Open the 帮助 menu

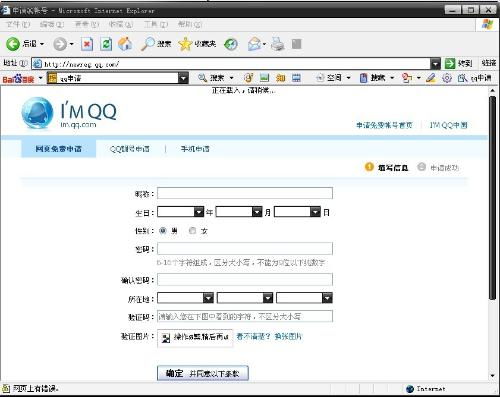coord(190,24)
